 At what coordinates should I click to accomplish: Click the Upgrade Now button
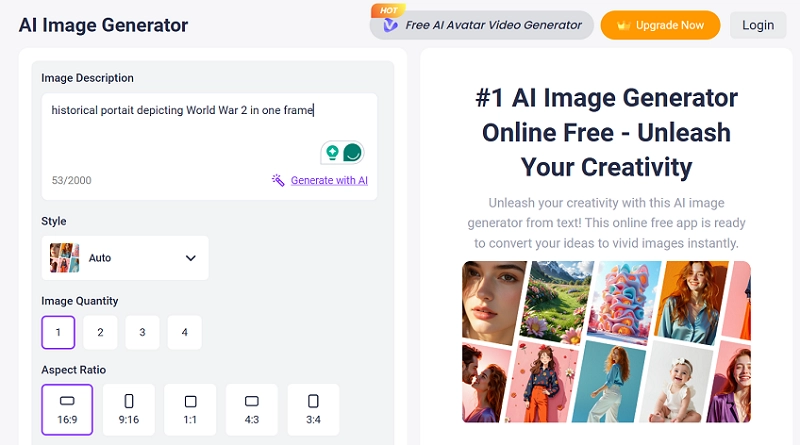tap(660, 25)
